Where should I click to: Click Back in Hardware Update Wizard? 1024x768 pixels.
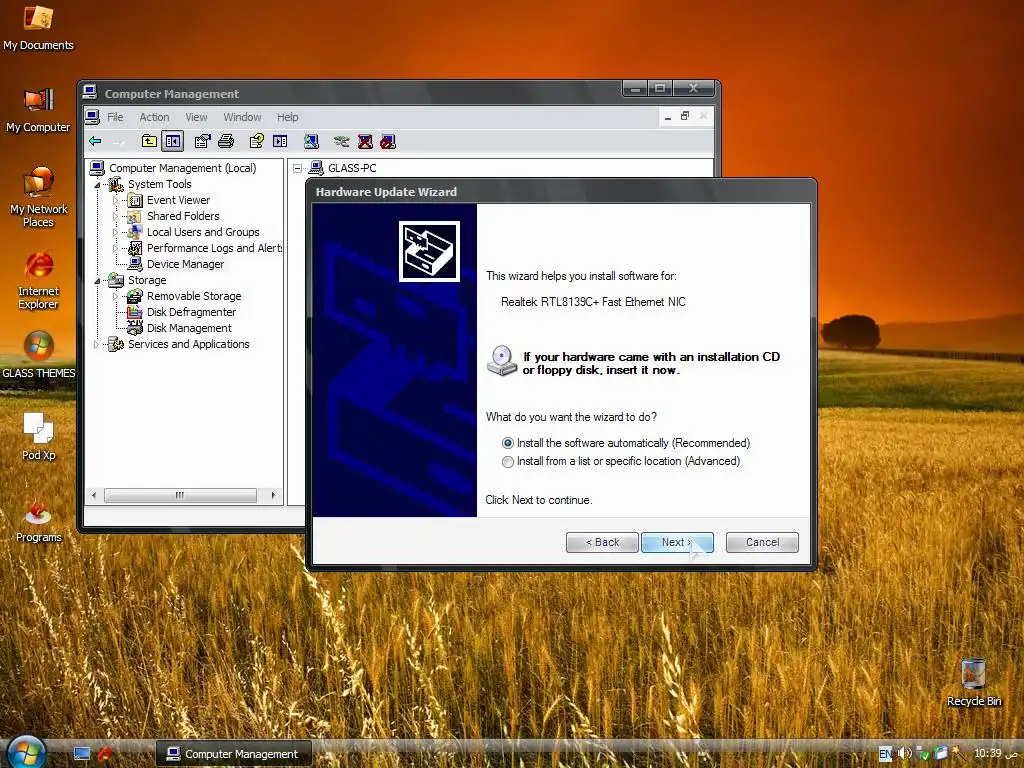(602, 542)
